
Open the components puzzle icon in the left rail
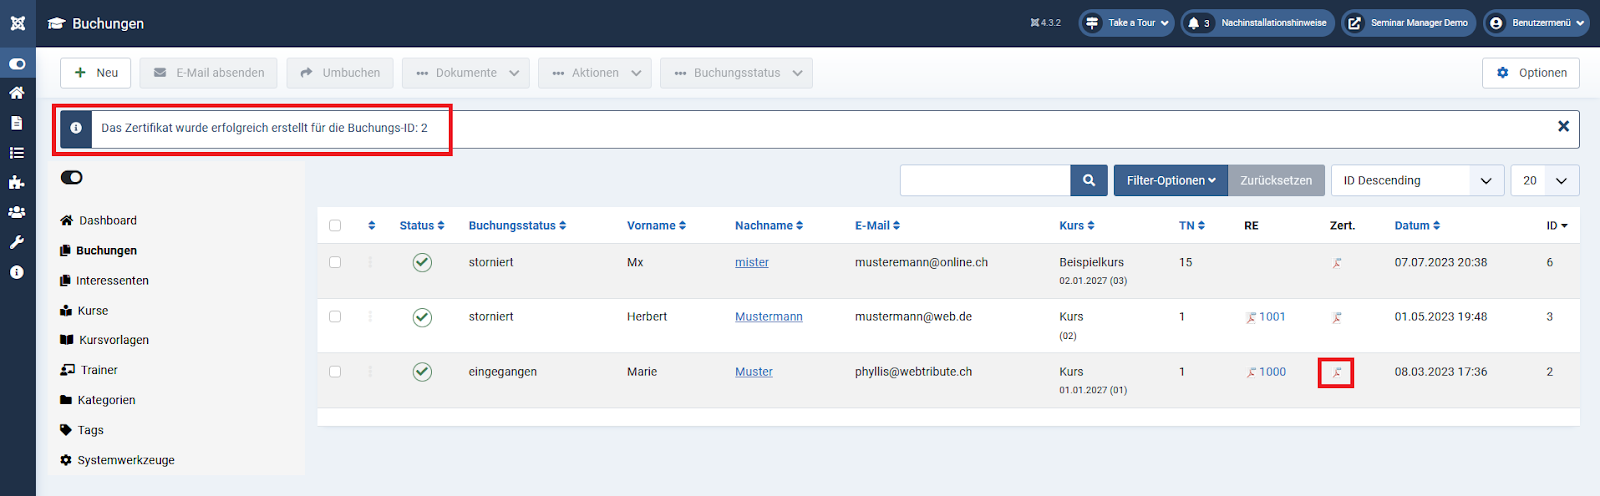(17, 183)
